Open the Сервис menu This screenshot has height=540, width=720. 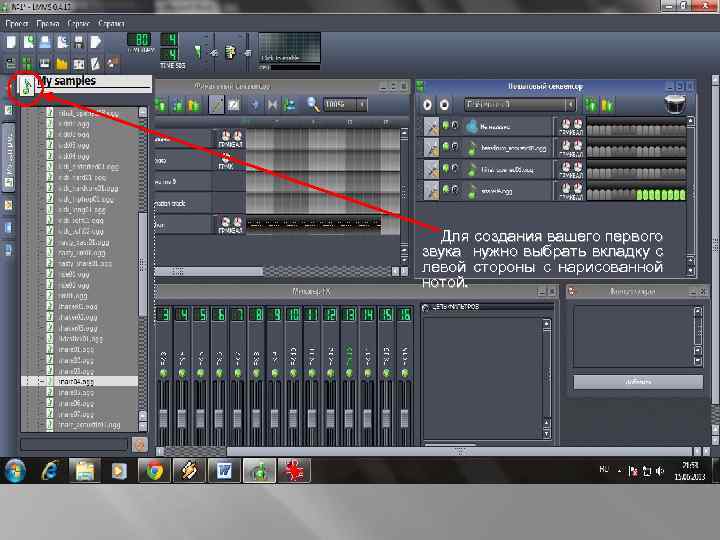click(79, 23)
